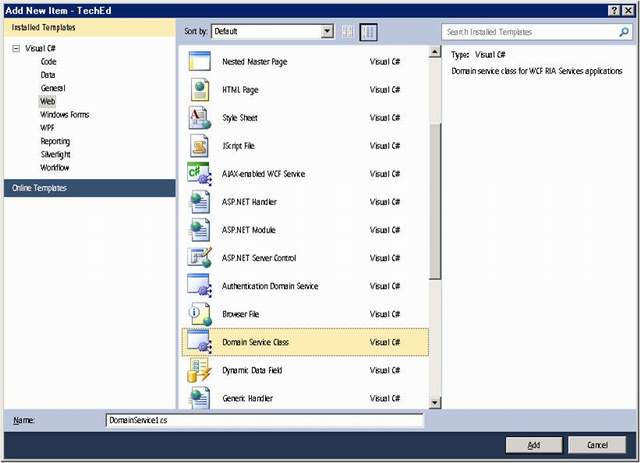Collapse the Visual C# tree node
The width and height of the screenshot is (640, 463).
tap(16, 49)
